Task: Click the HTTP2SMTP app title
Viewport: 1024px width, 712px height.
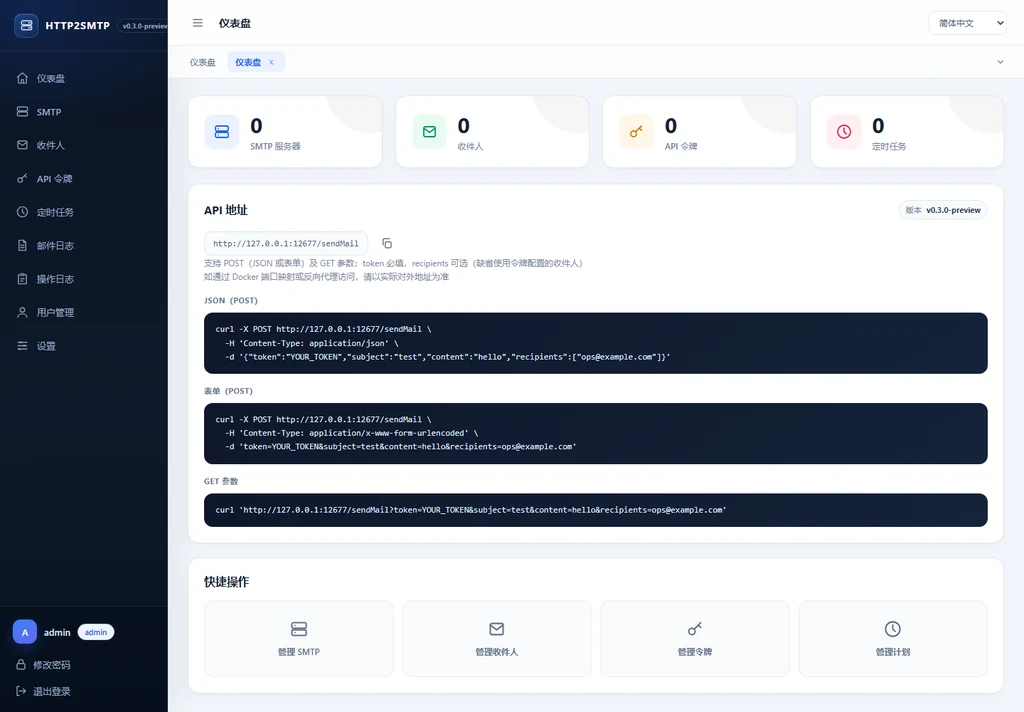Action: click(x=78, y=25)
